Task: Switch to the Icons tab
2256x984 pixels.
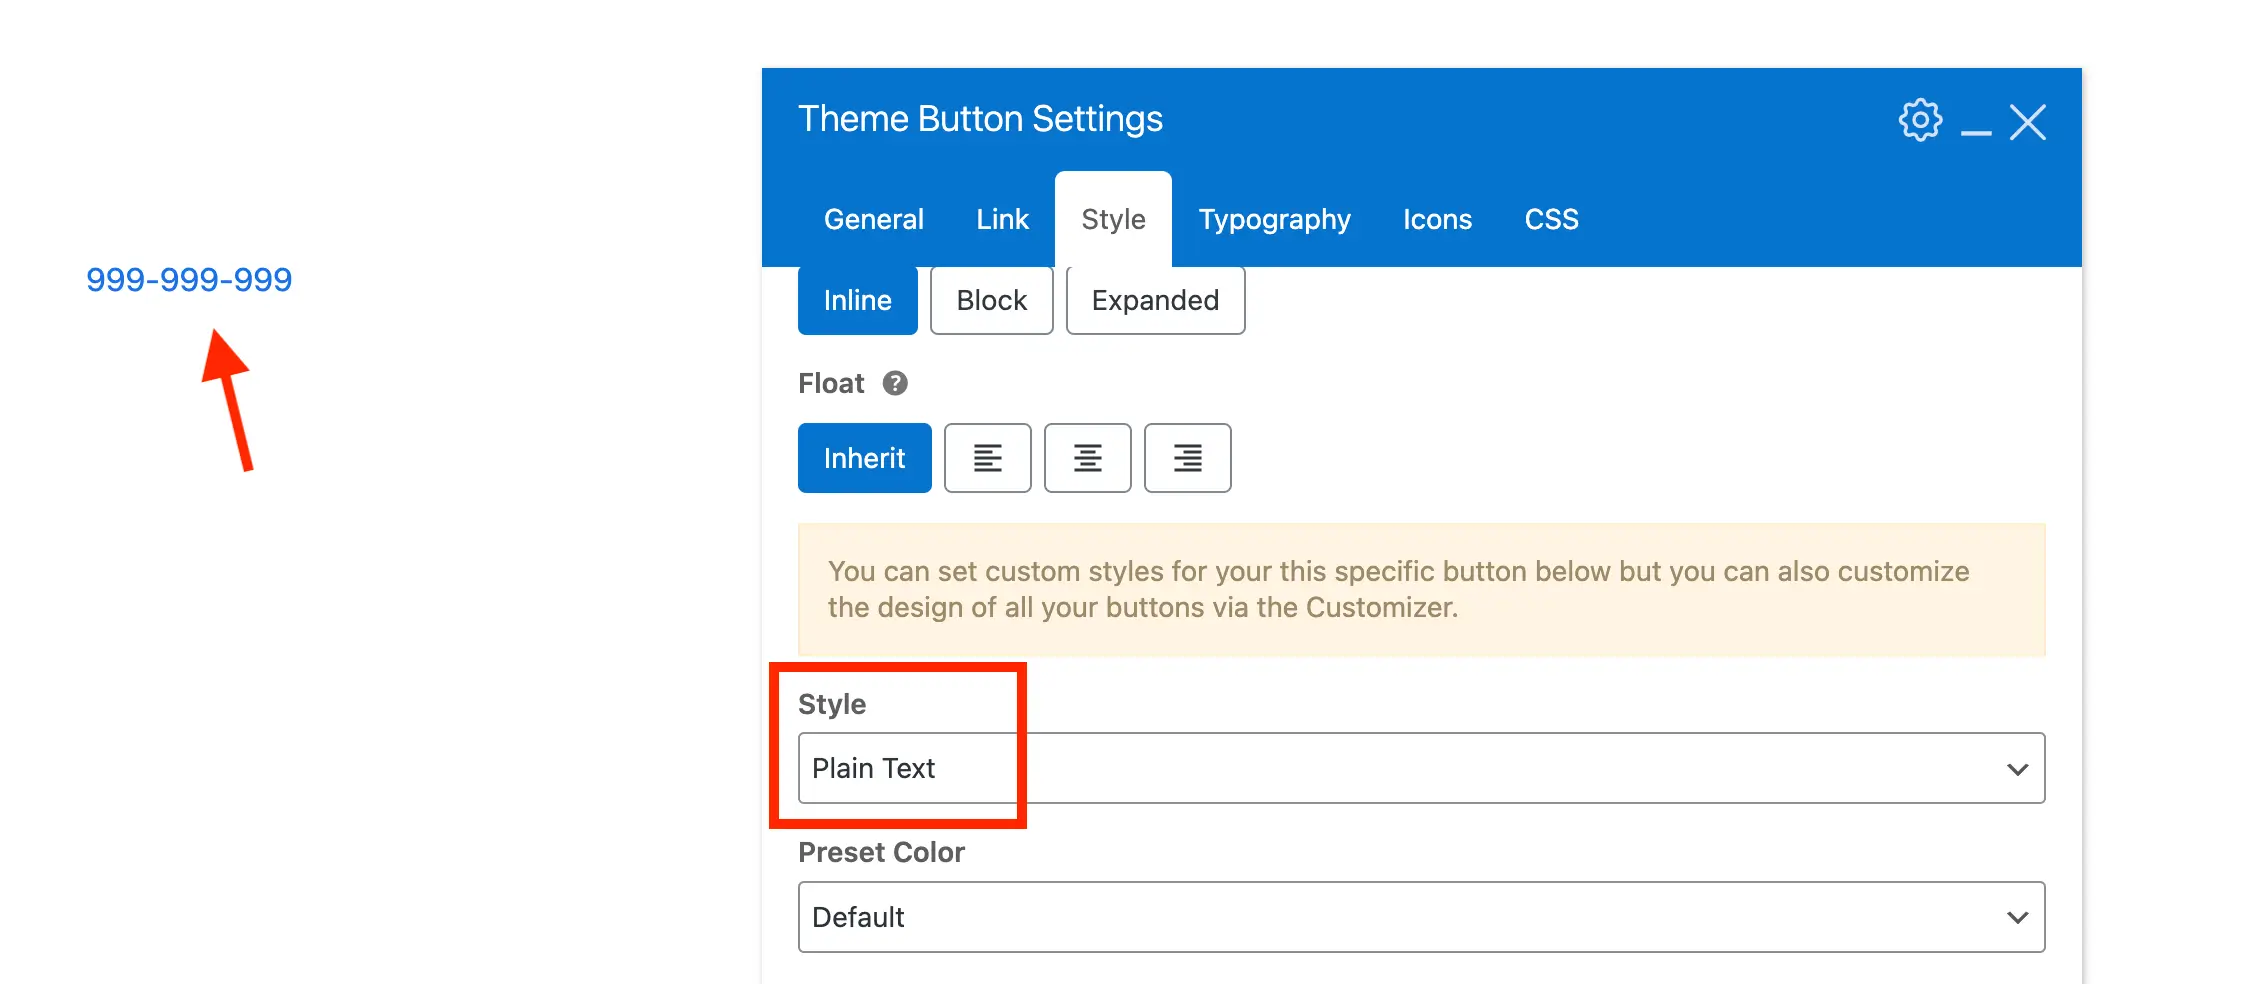Action: point(1438,219)
